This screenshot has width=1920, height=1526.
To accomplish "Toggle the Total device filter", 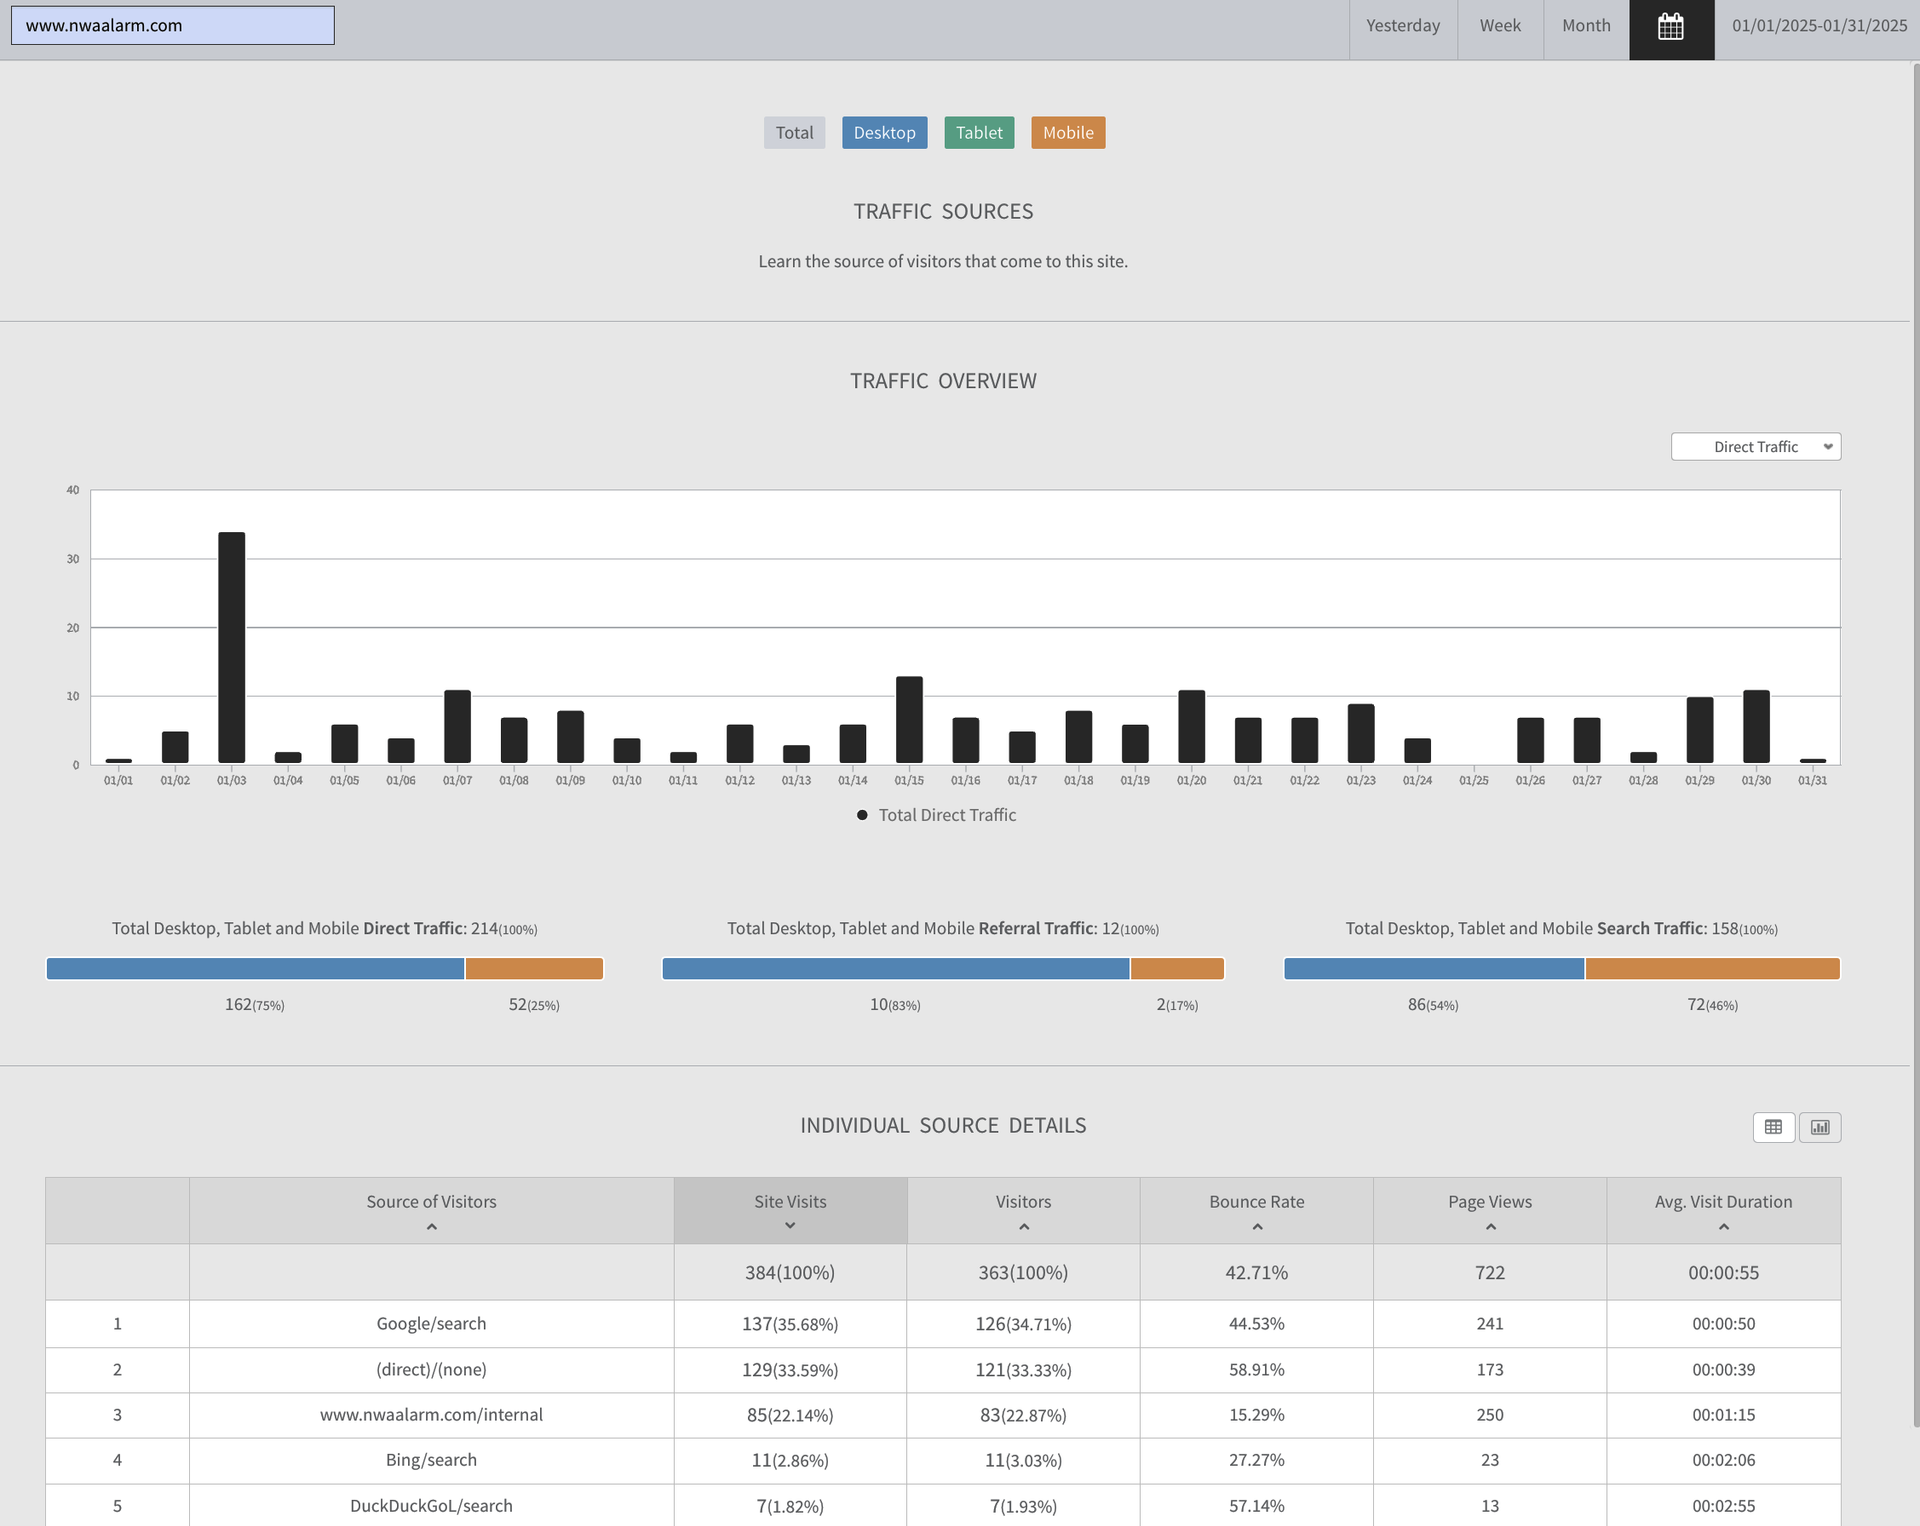I will click(794, 133).
